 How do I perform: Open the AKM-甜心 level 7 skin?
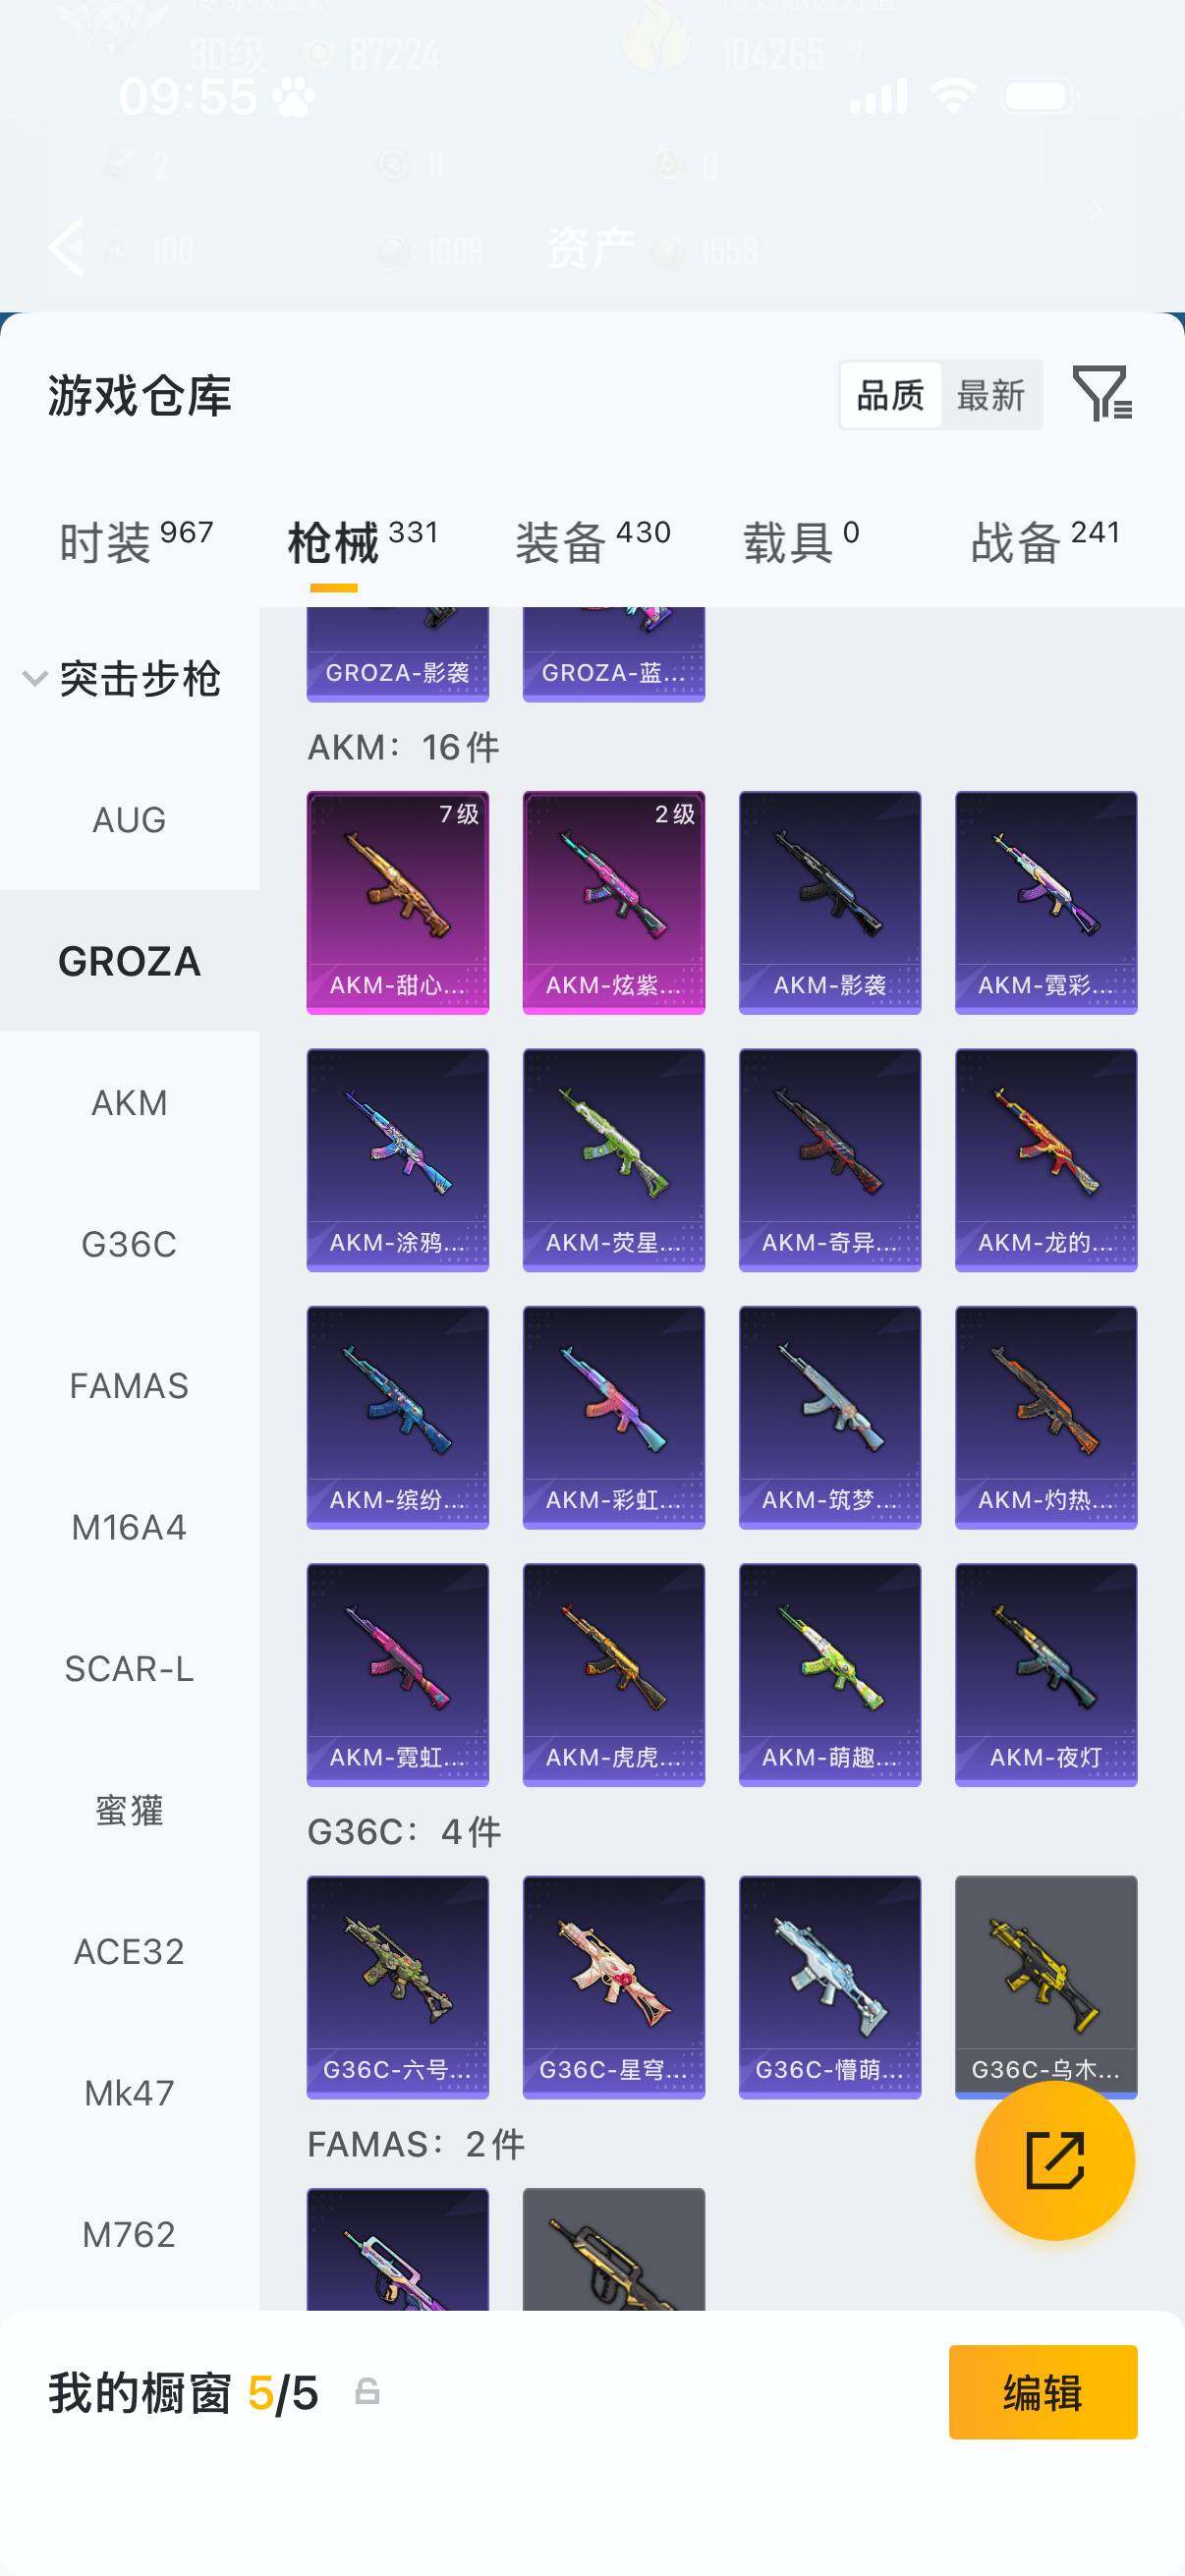coord(398,903)
